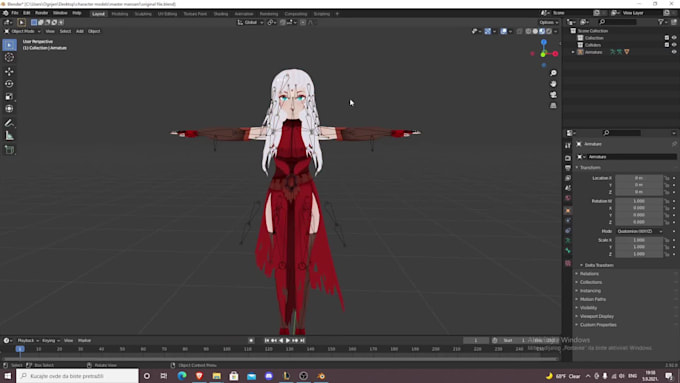This screenshot has width=680, height=383.
Task: Switch to rendered viewport shading
Action: tap(549, 31)
